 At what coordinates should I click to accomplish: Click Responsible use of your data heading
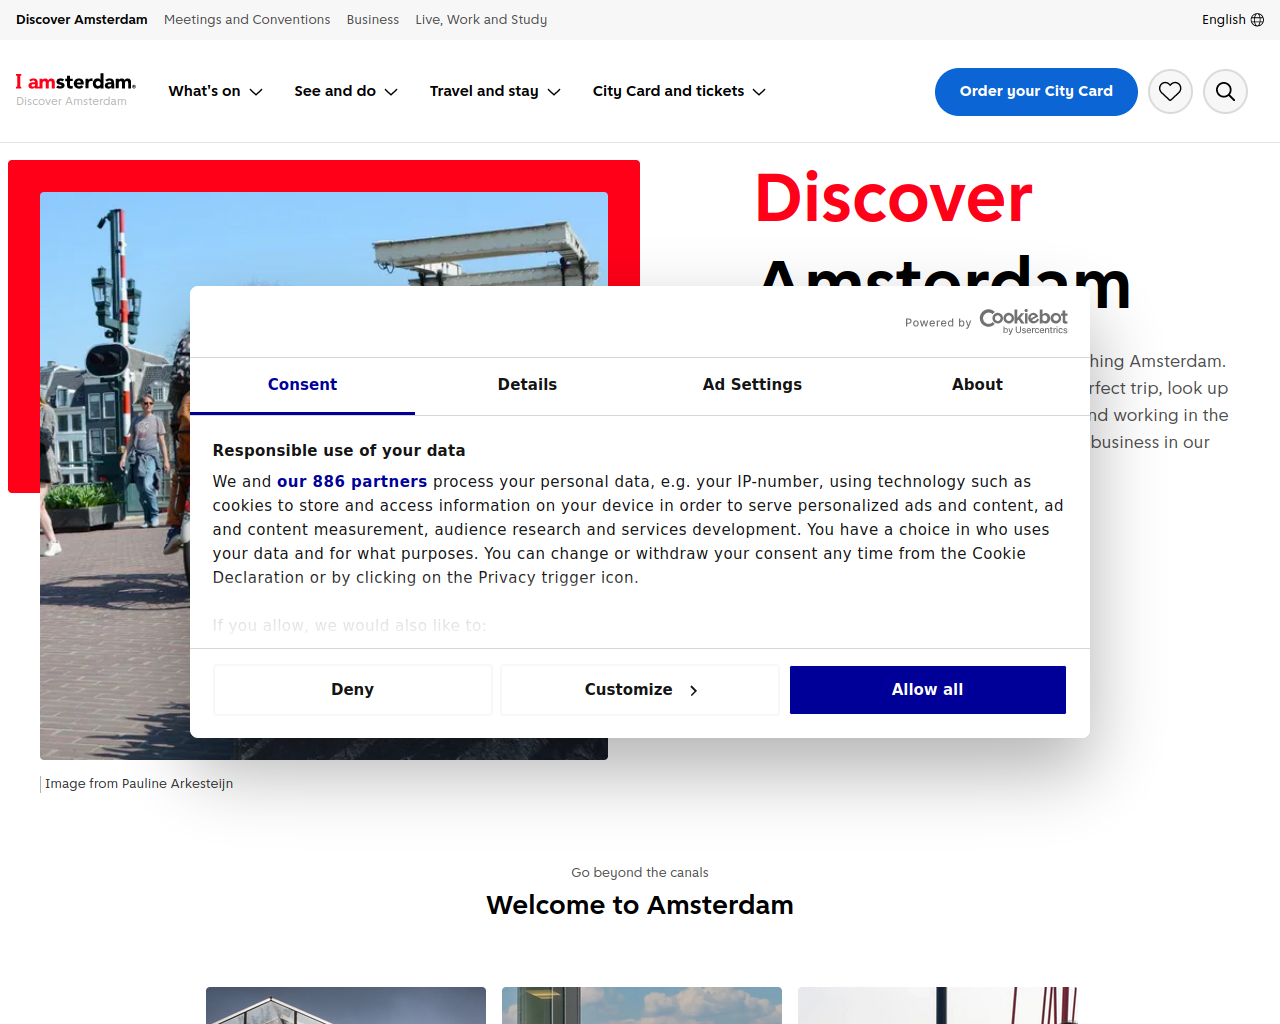(339, 451)
